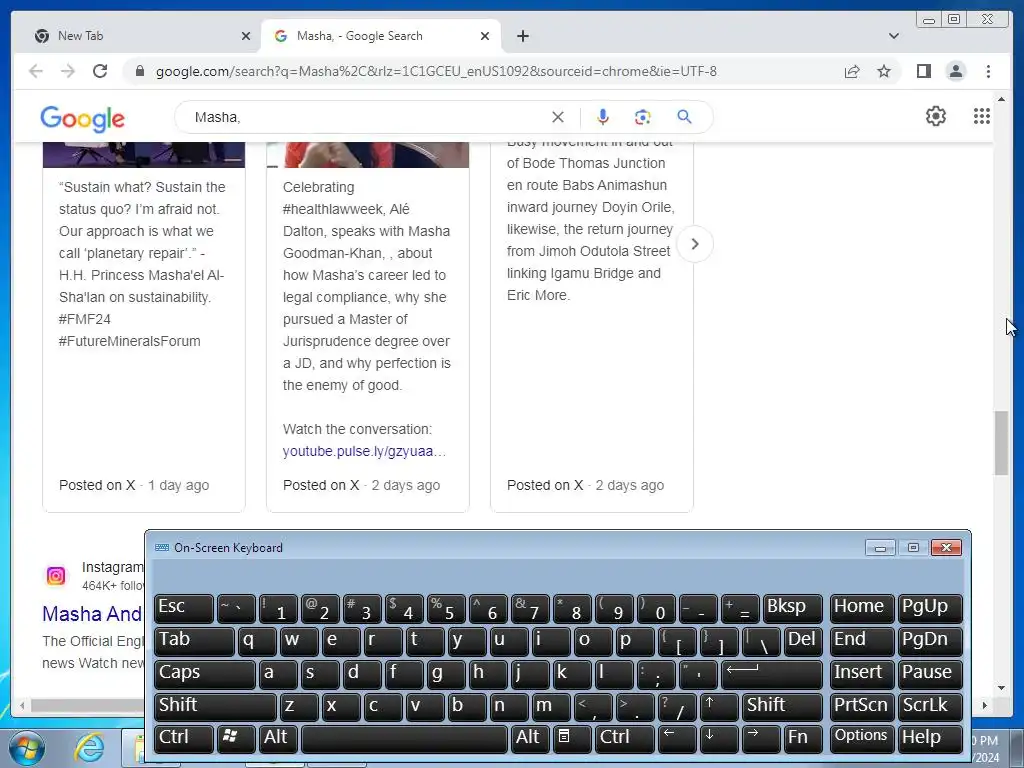Click the Bksp key
1024x768 pixels.
[x=793, y=609]
